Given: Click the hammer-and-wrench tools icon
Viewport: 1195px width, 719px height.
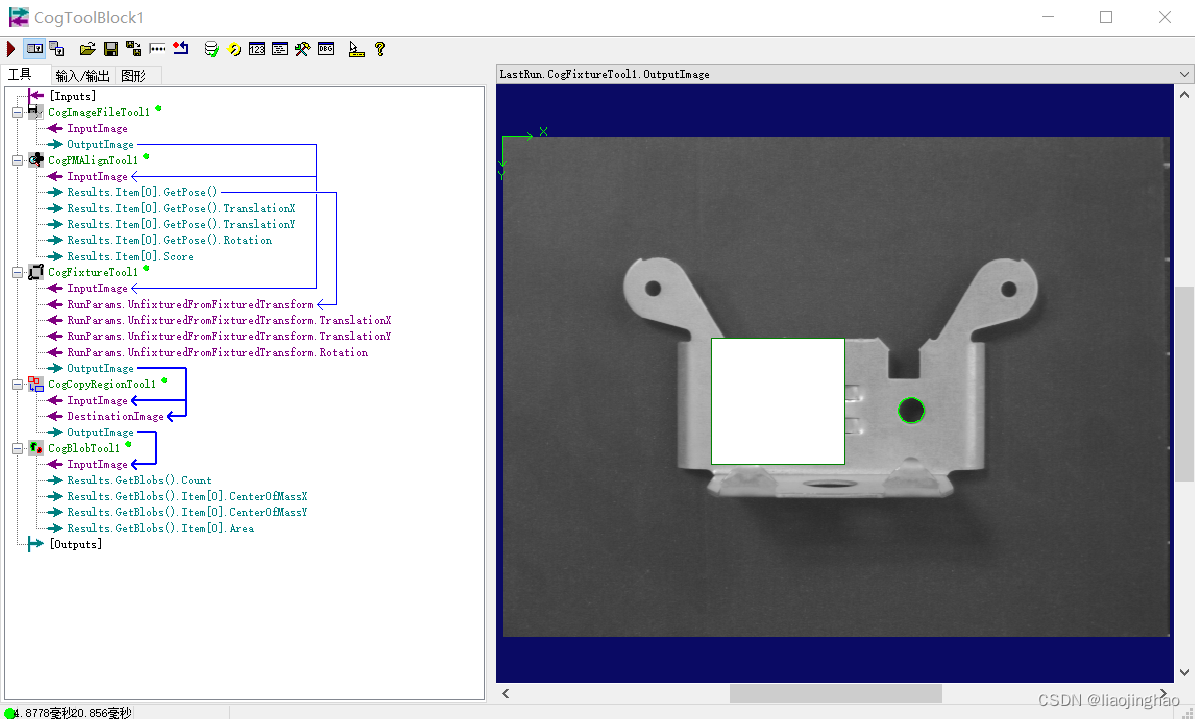Looking at the screenshot, I should tap(303, 48).
